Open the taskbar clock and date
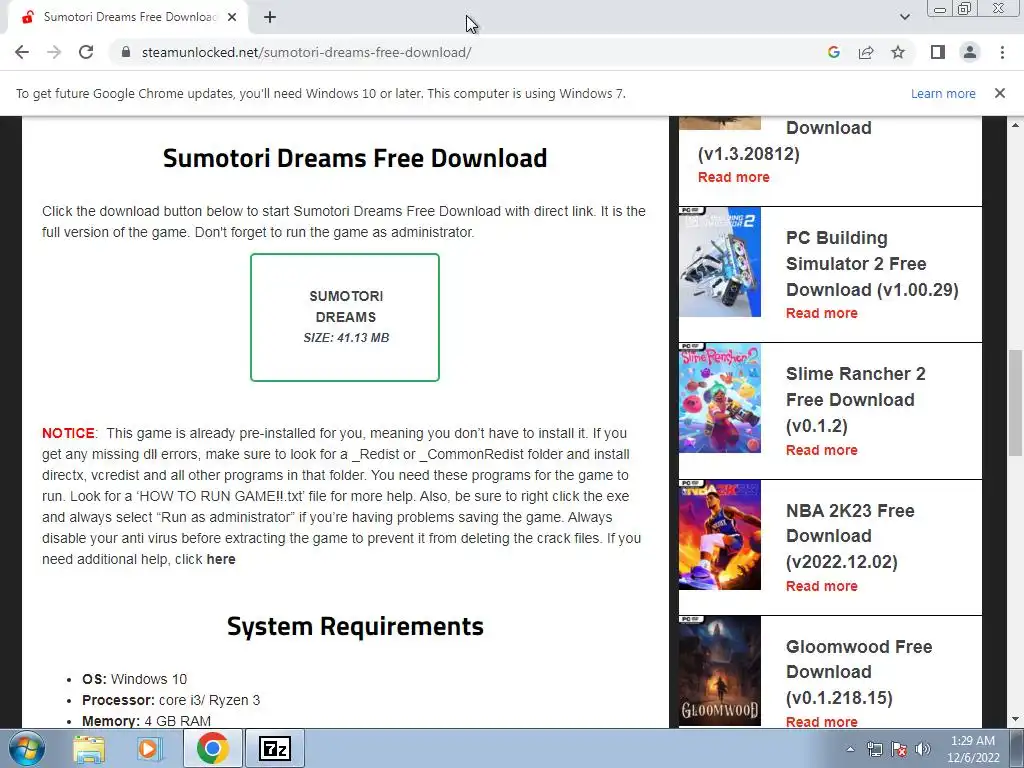Viewport: 1024px width, 768px height. pyautogui.click(x=973, y=749)
